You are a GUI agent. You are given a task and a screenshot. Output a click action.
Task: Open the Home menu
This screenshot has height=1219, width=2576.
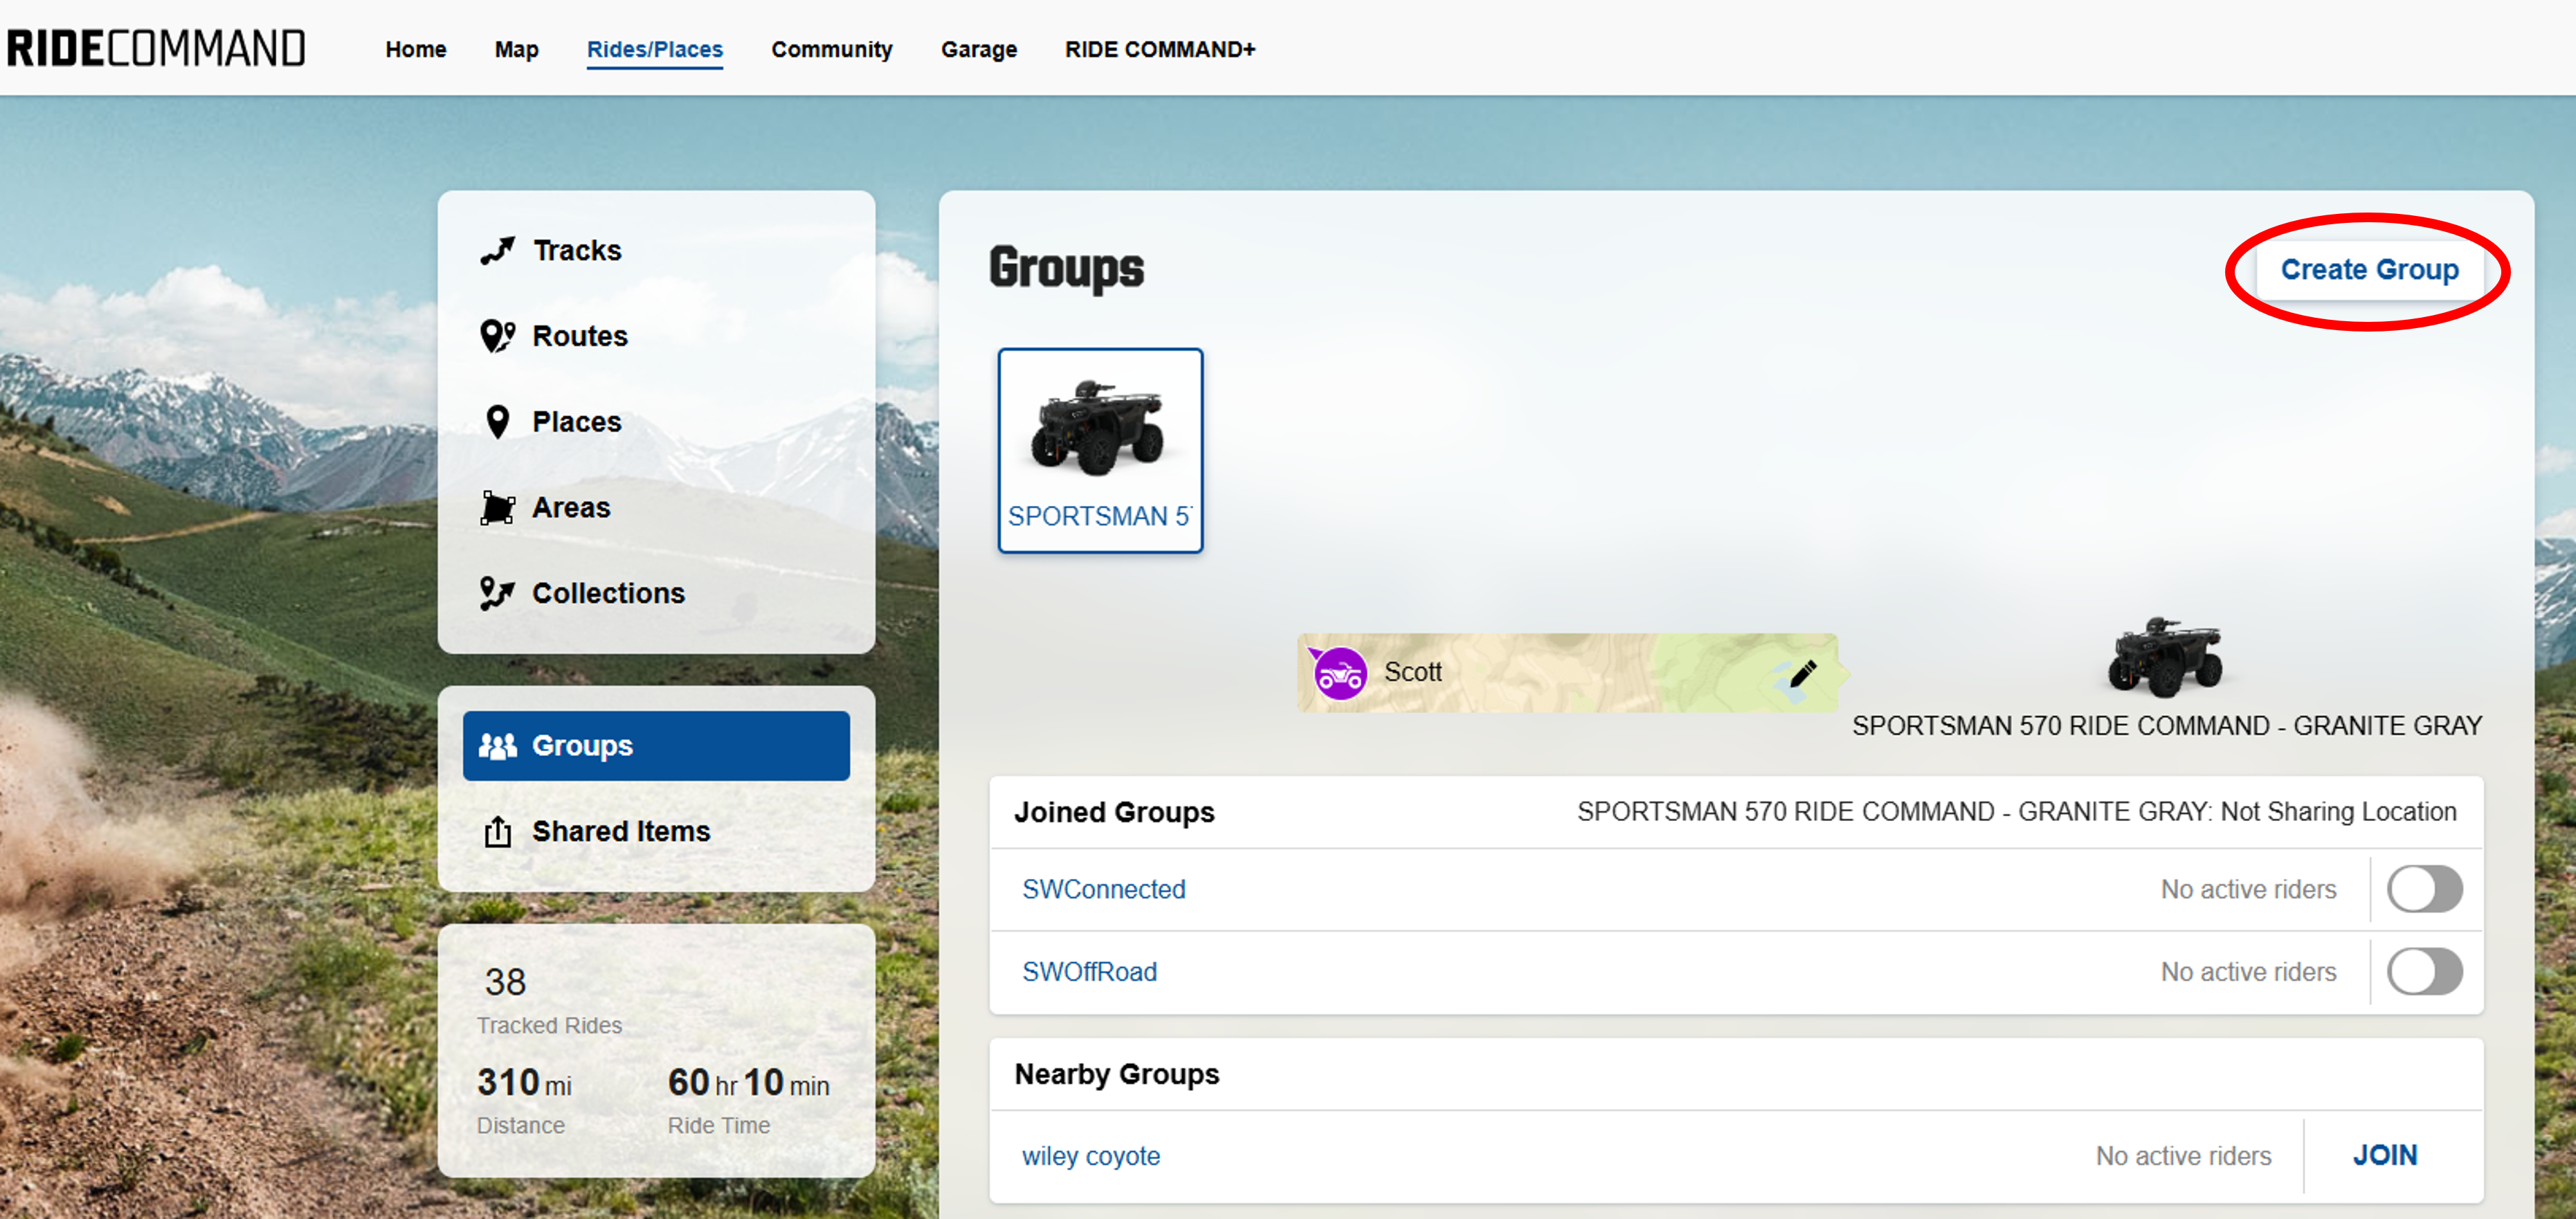tap(416, 49)
